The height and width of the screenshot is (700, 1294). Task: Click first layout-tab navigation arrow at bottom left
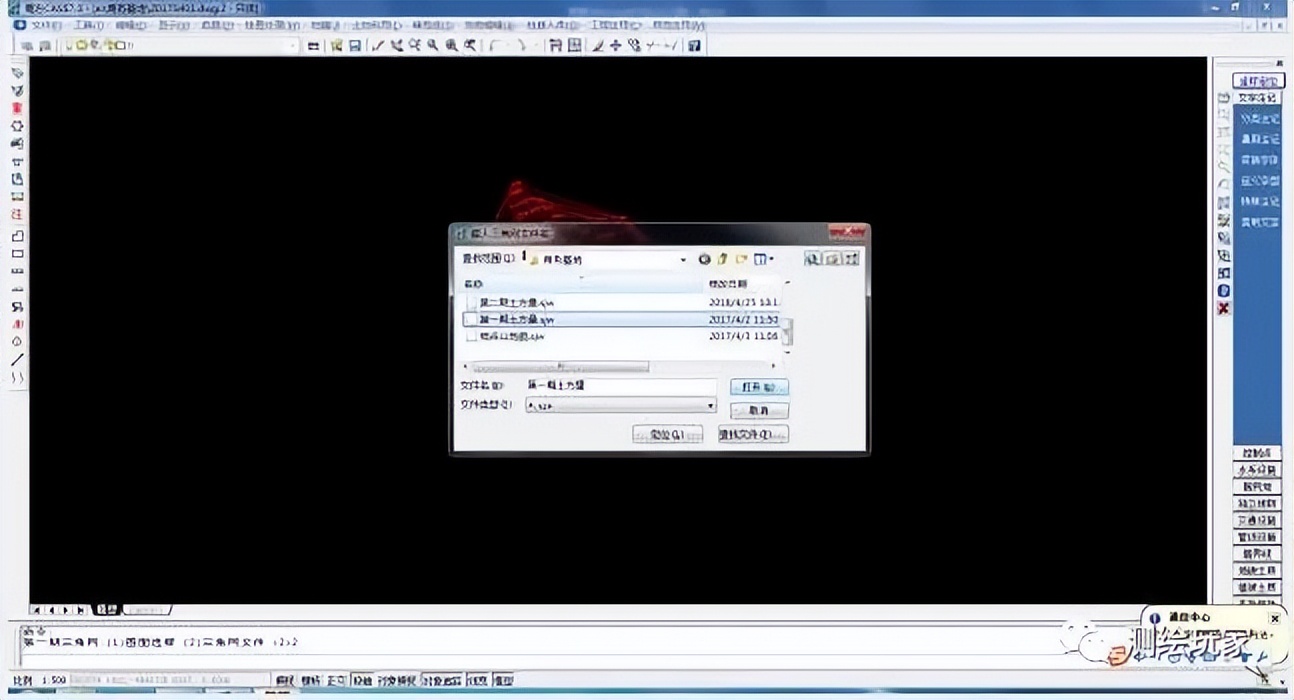click(x=37, y=609)
